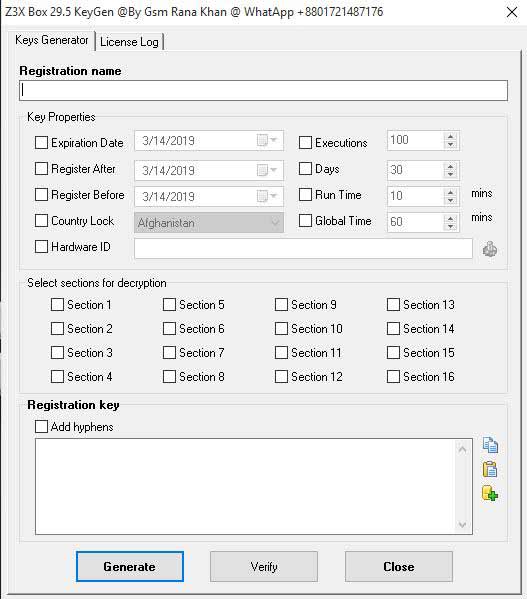Check Section 5 for decryption
Viewport: 527px width, 599px height.
pyautogui.click(x=169, y=304)
